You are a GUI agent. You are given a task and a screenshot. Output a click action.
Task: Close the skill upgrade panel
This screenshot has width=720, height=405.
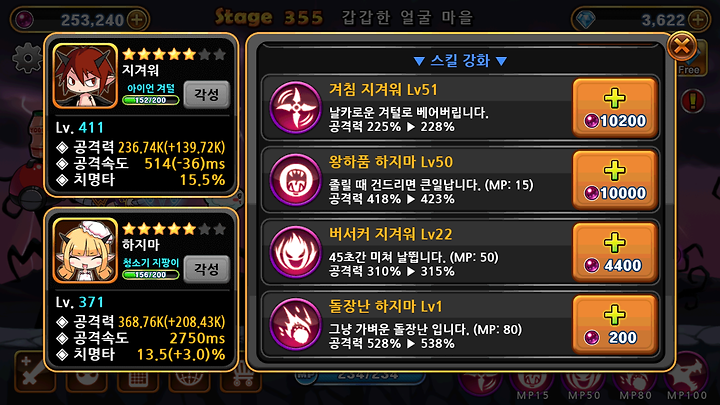tap(681, 46)
